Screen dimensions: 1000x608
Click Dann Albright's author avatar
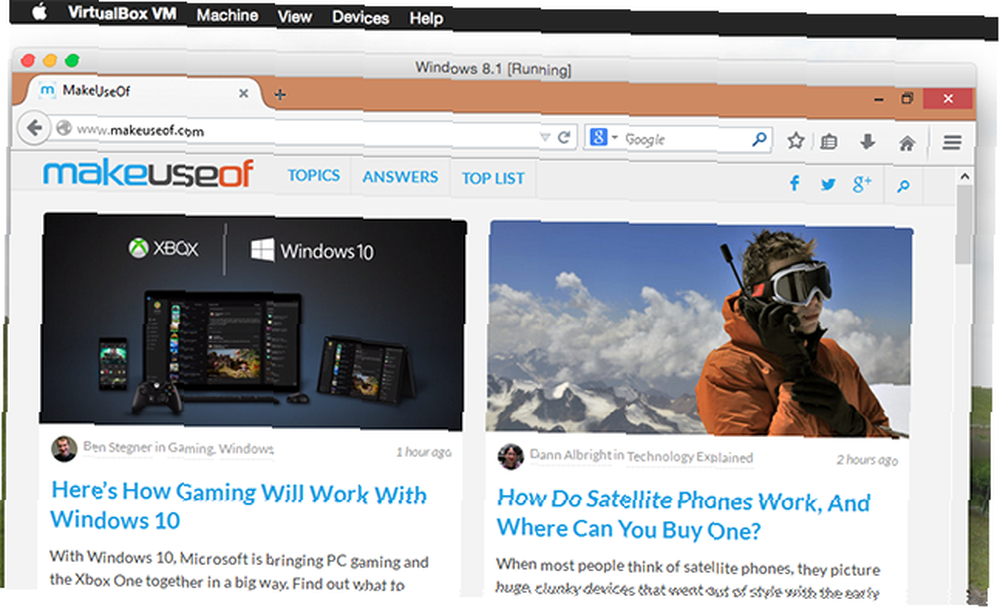pos(510,456)
